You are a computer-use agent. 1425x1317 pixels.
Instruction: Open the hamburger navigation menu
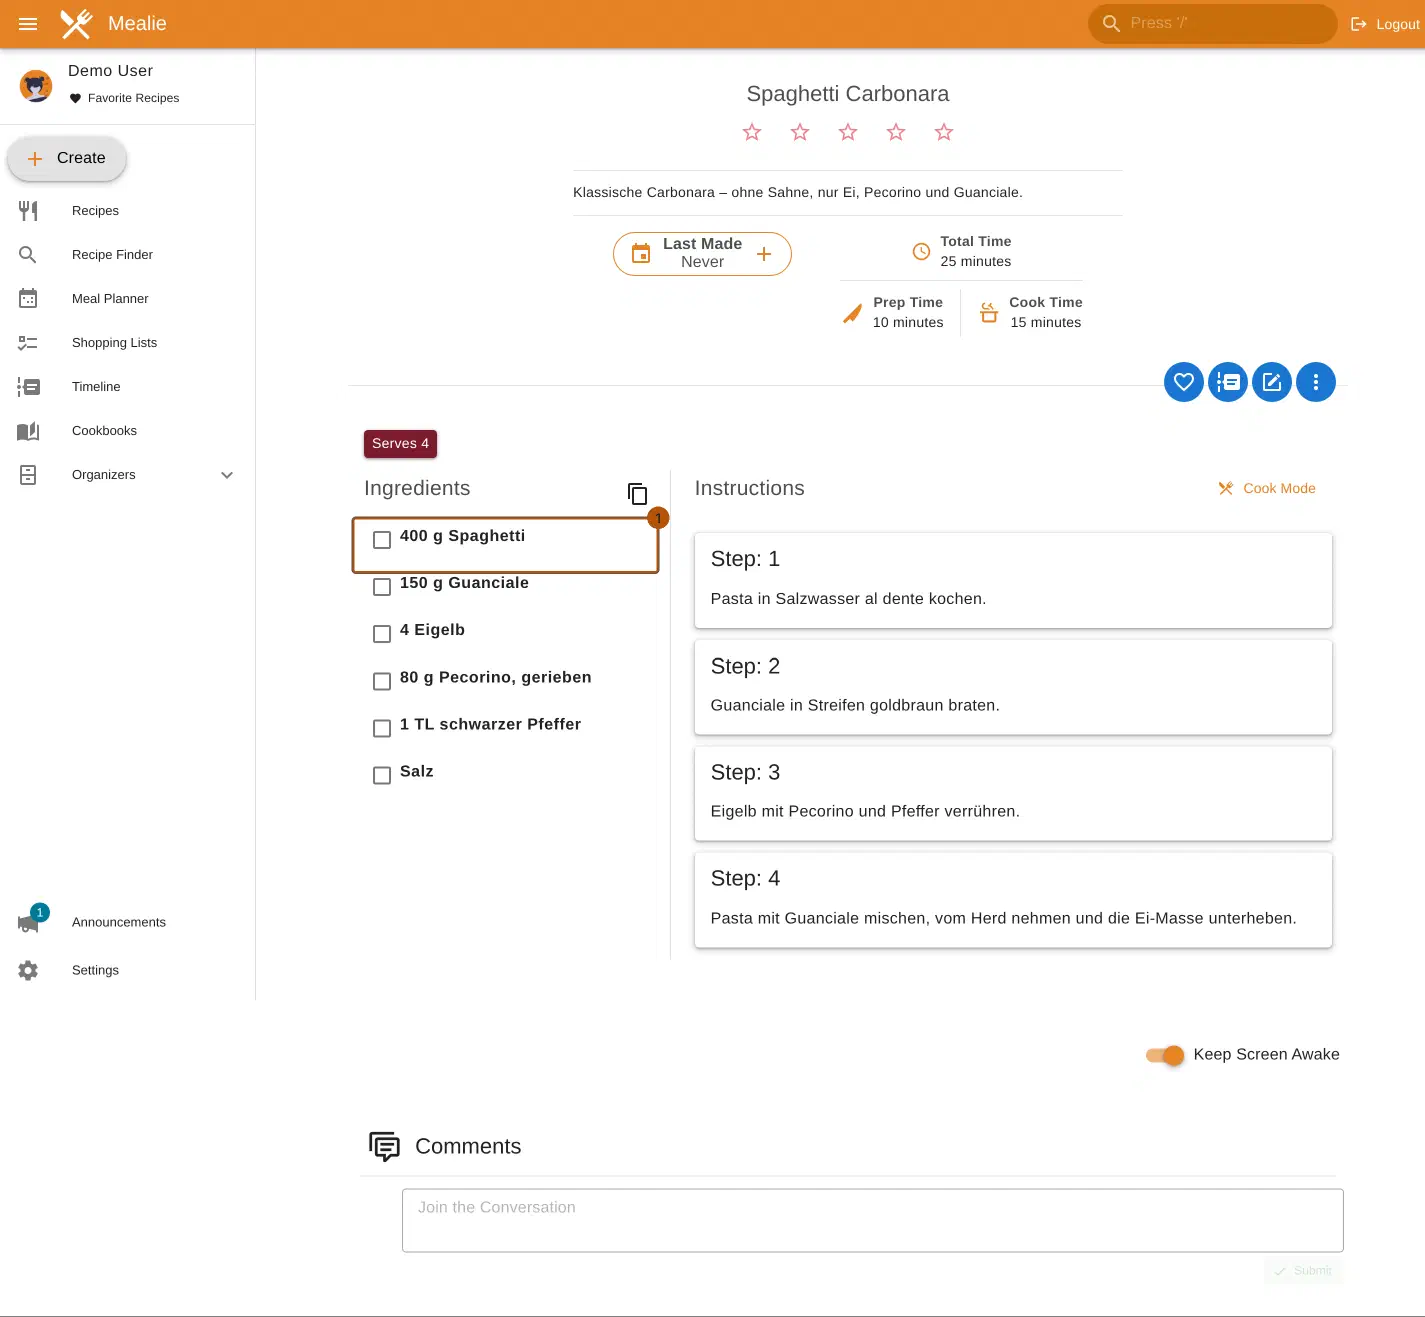coord(28,24)
